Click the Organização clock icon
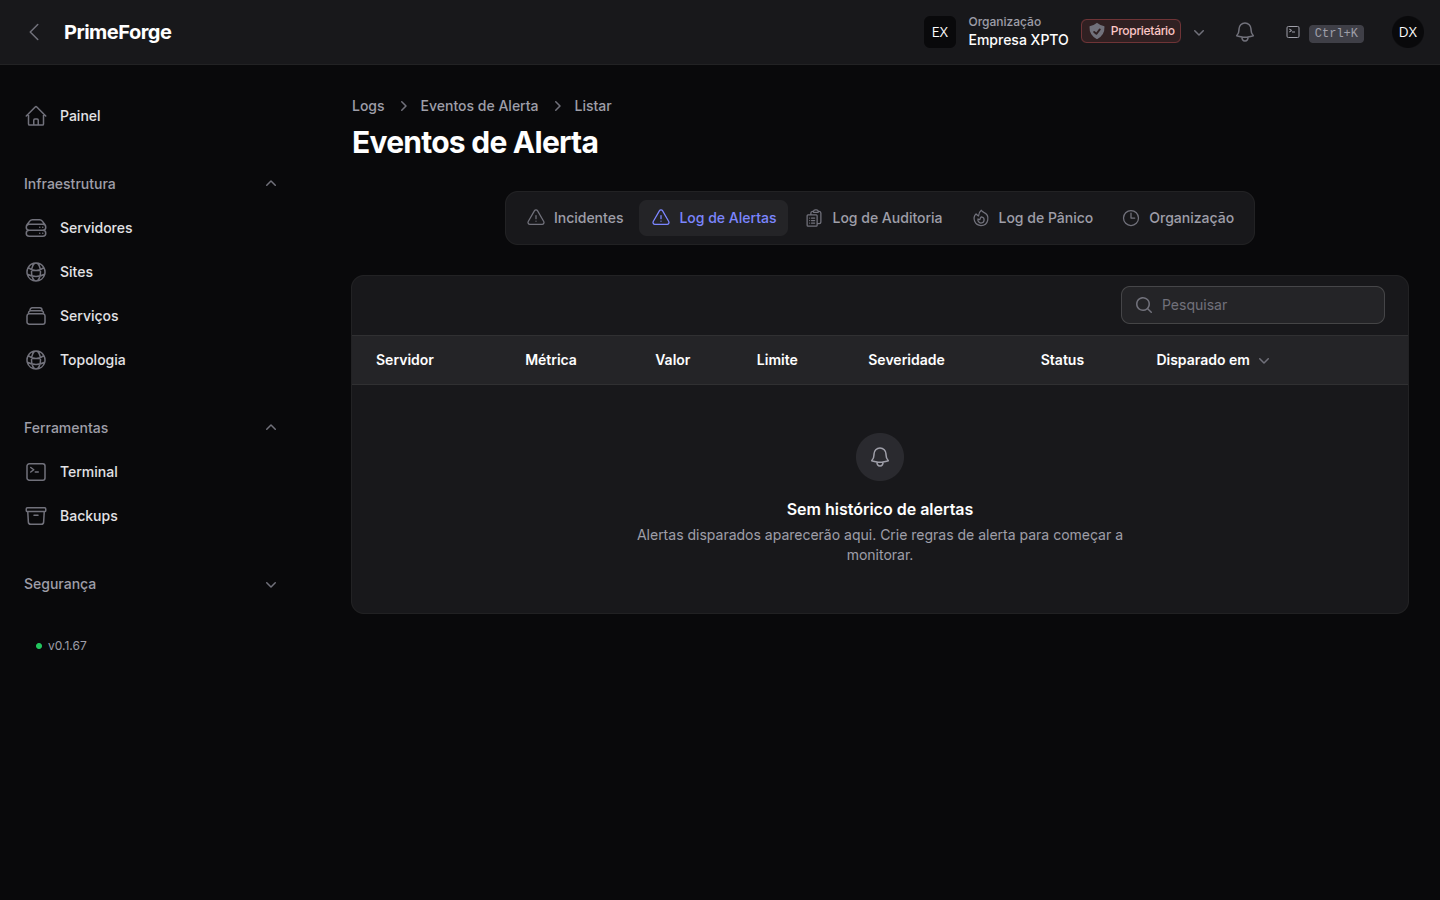The image size is (1440, 900). point(1131,218)
